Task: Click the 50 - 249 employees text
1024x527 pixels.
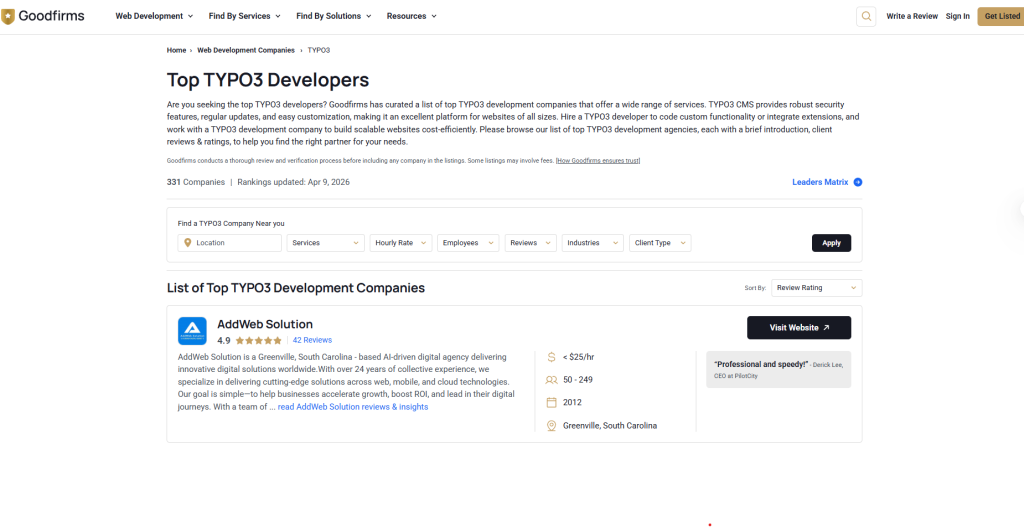Action: pos(578,379)
